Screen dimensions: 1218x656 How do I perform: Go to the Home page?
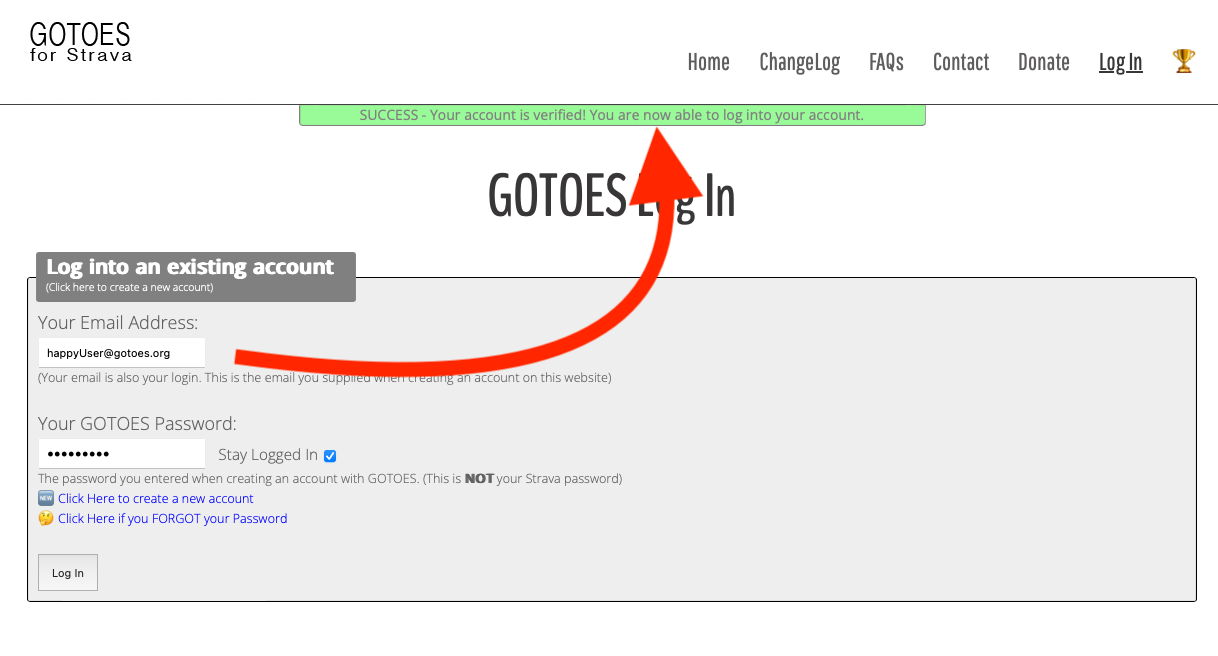tap(708, 62)
